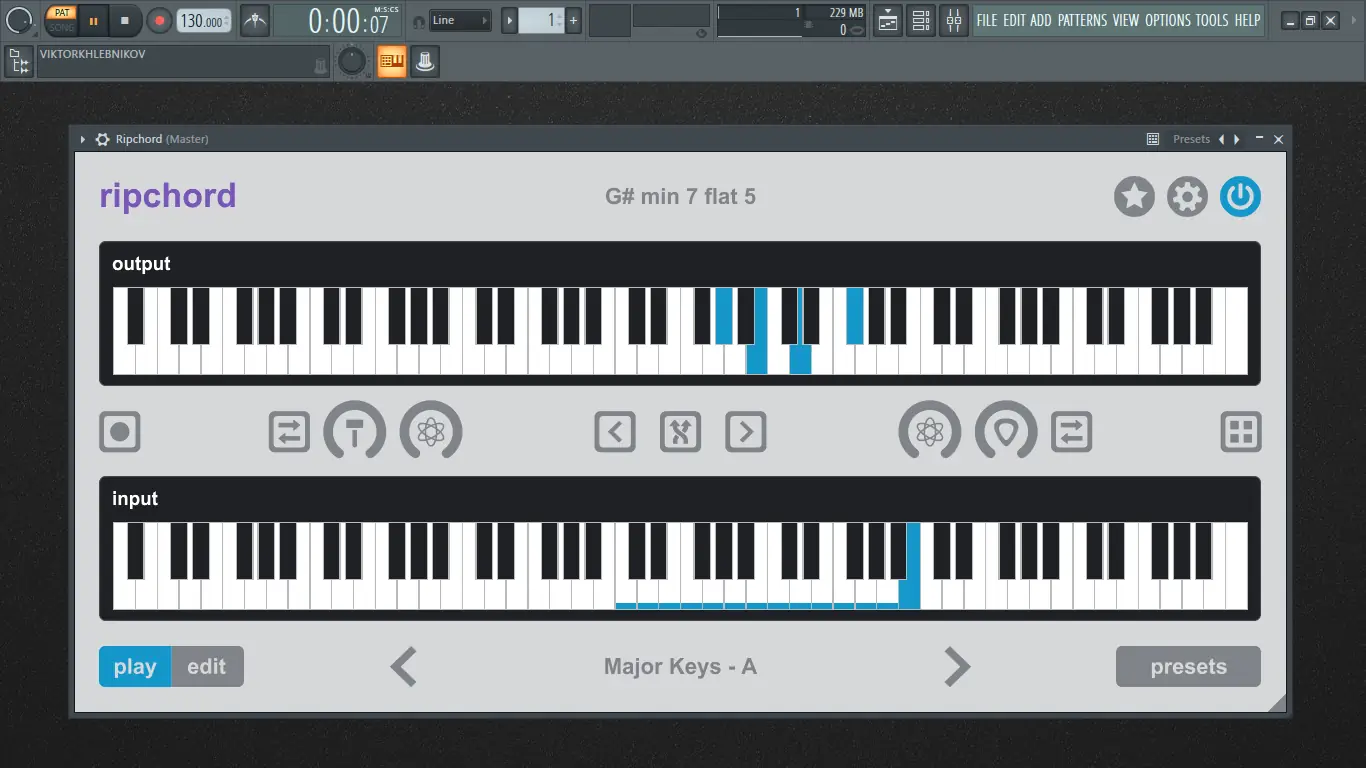This screenshot has width=1366, height=768.
Task: Adjust the velocity hammer knob
Action: click(355, 430)
